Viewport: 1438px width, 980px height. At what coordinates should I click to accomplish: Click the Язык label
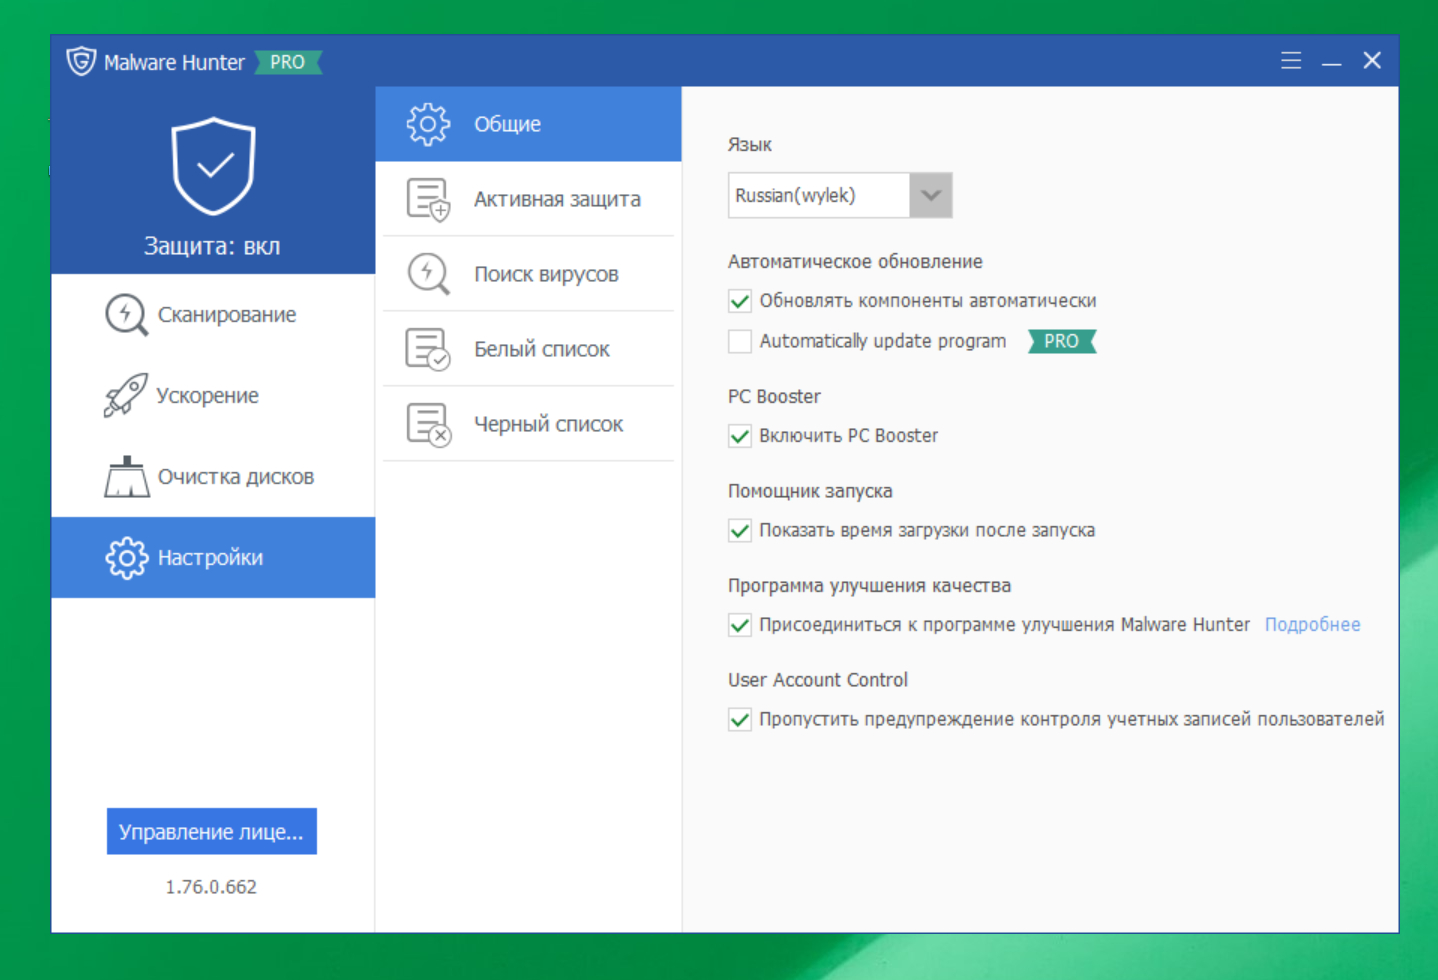click(x=750, y=145)
